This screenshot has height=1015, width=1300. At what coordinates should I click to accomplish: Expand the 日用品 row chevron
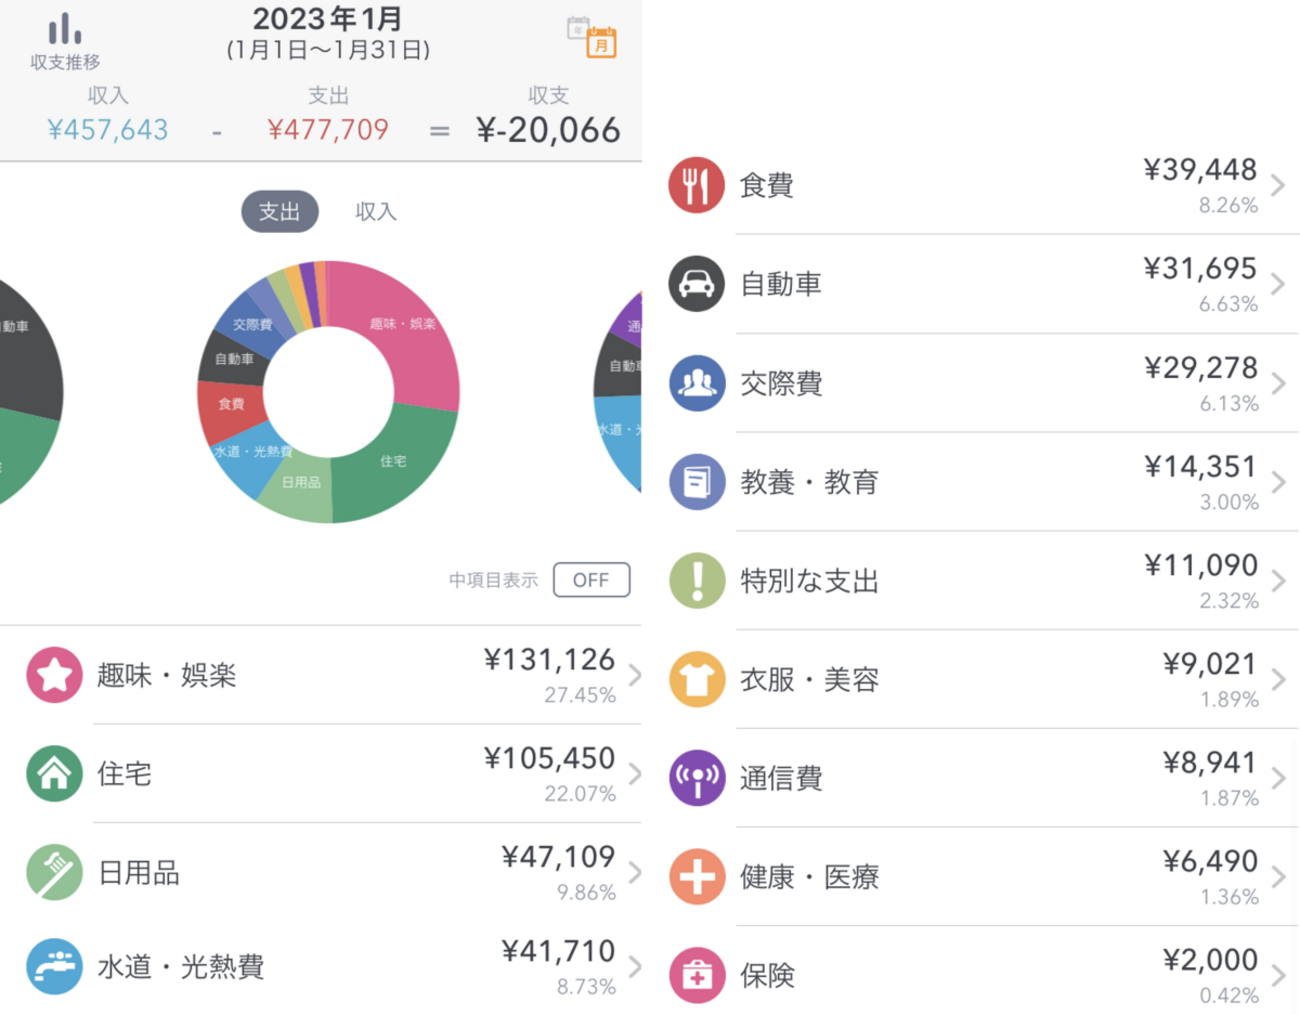[634, 873]
